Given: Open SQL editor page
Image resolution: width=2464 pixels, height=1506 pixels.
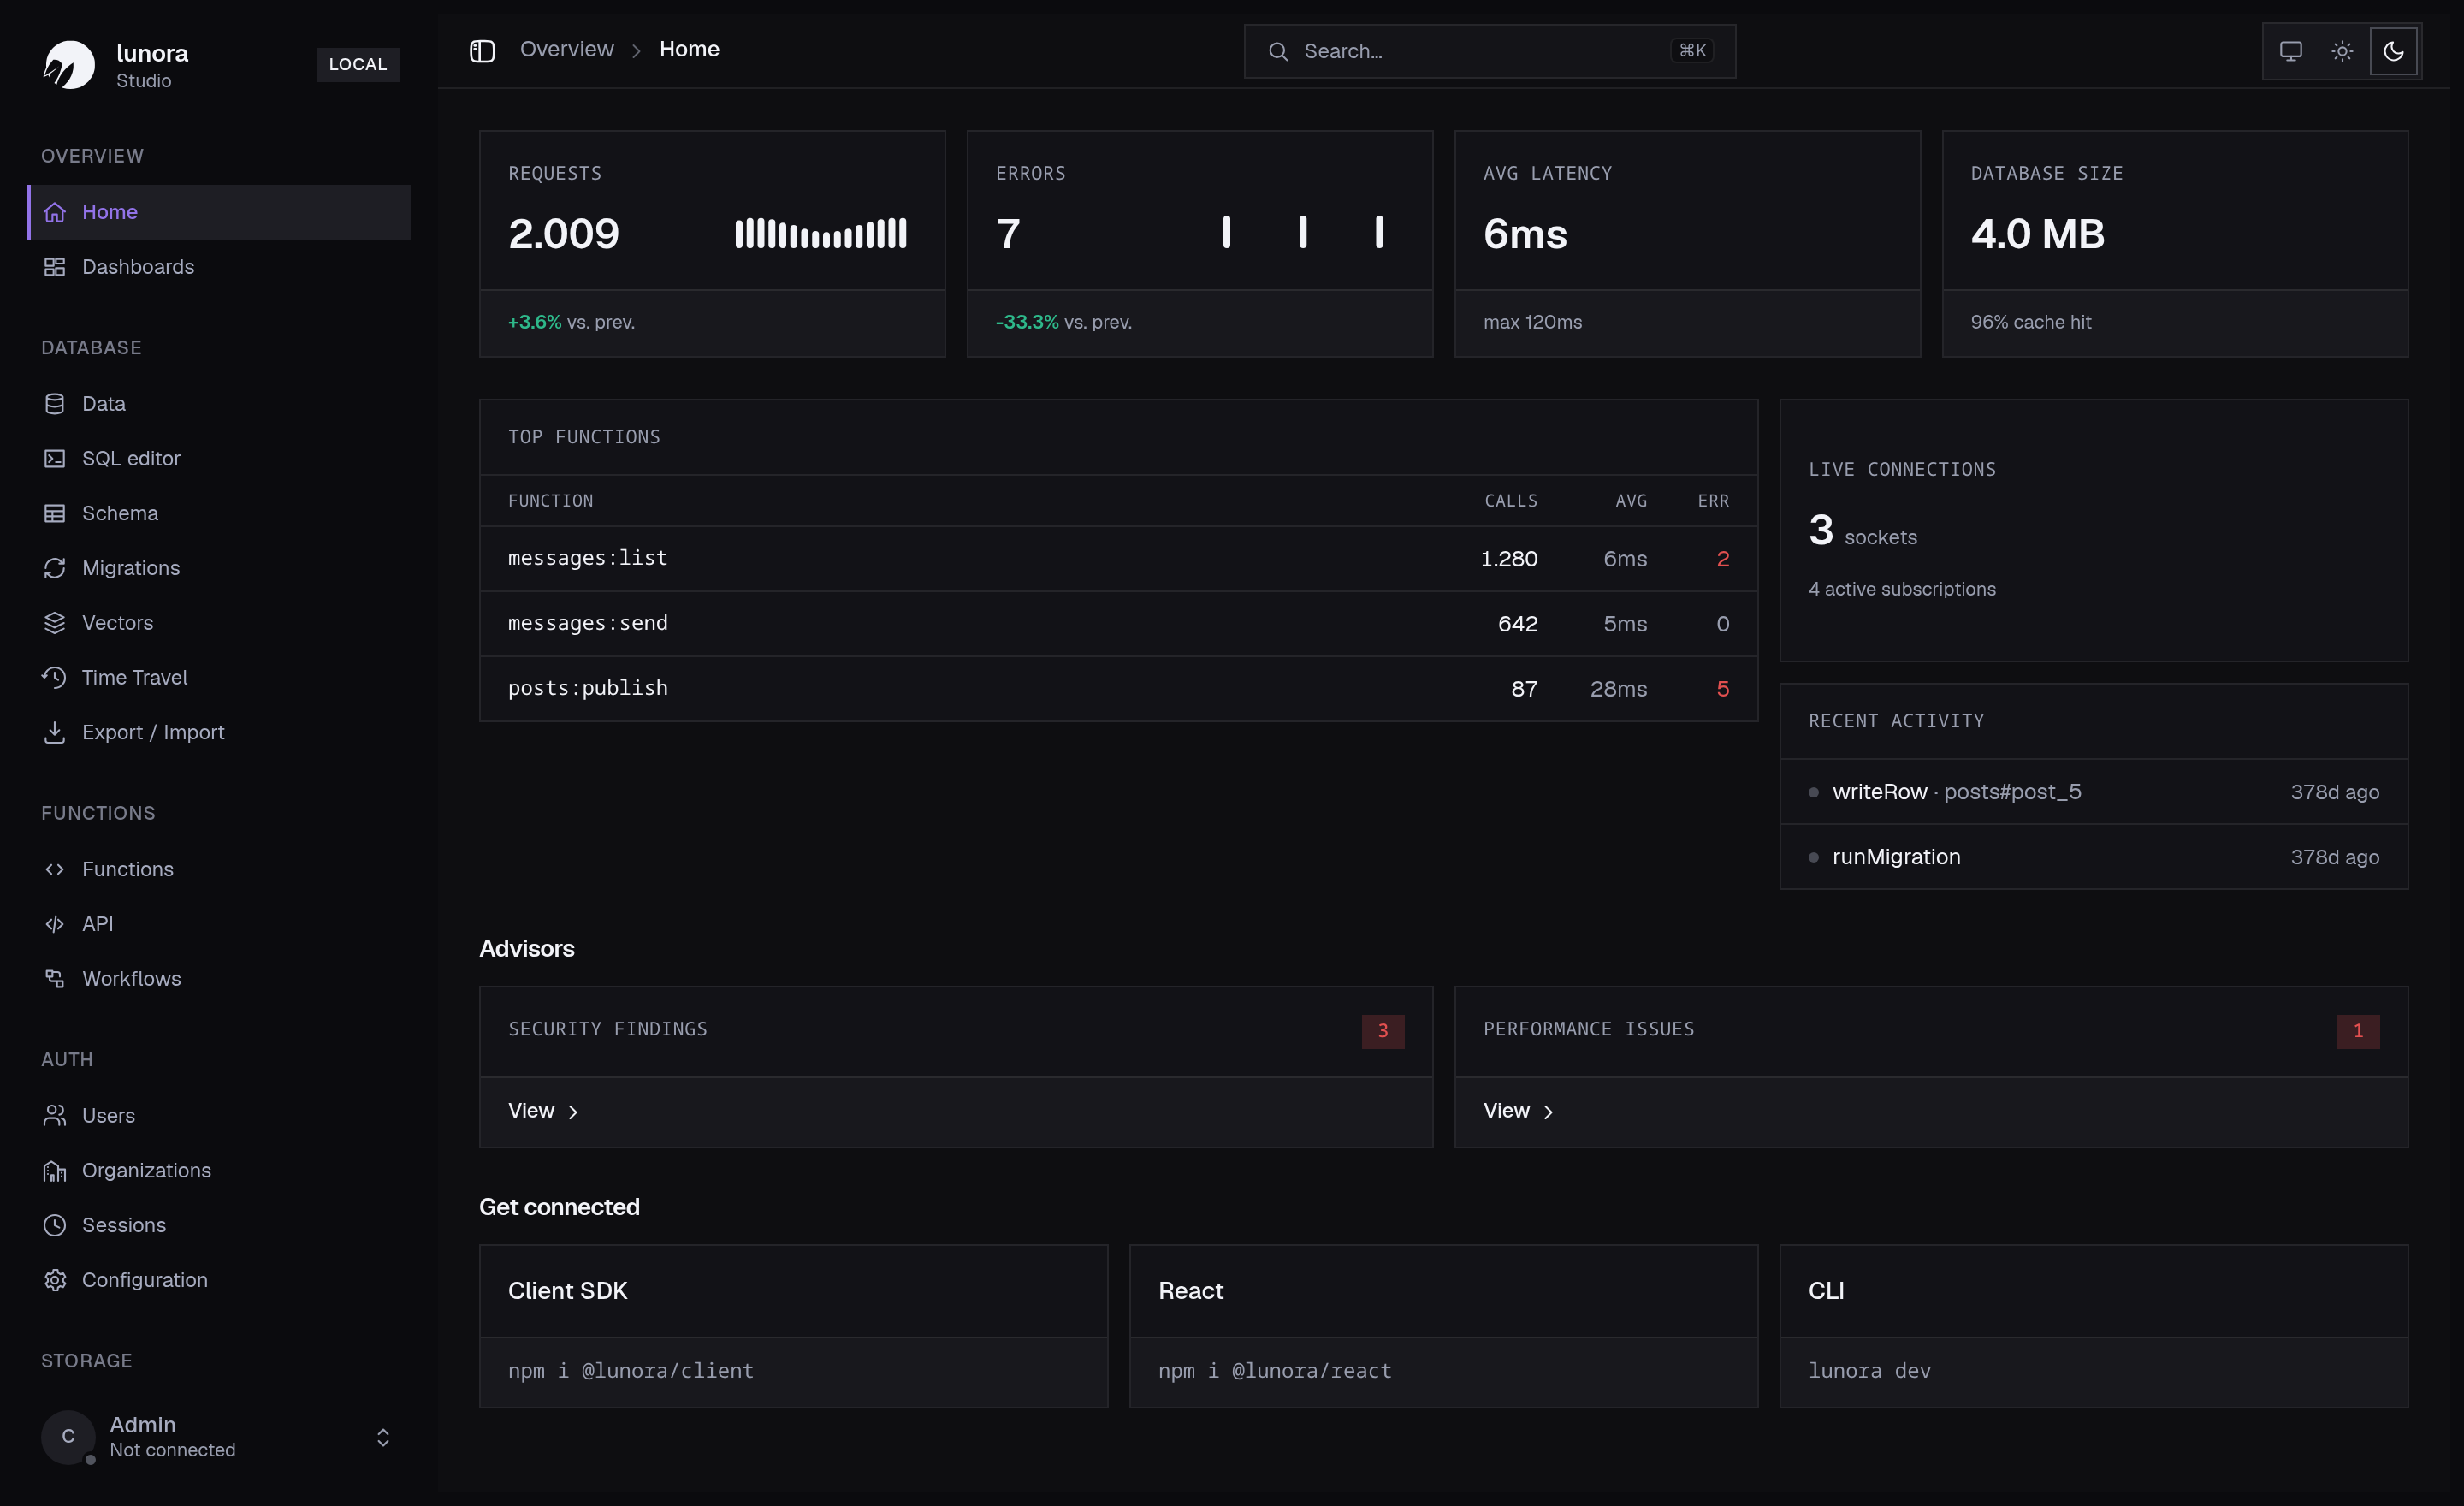Looking at the screenshot, I should click(219, 458).
